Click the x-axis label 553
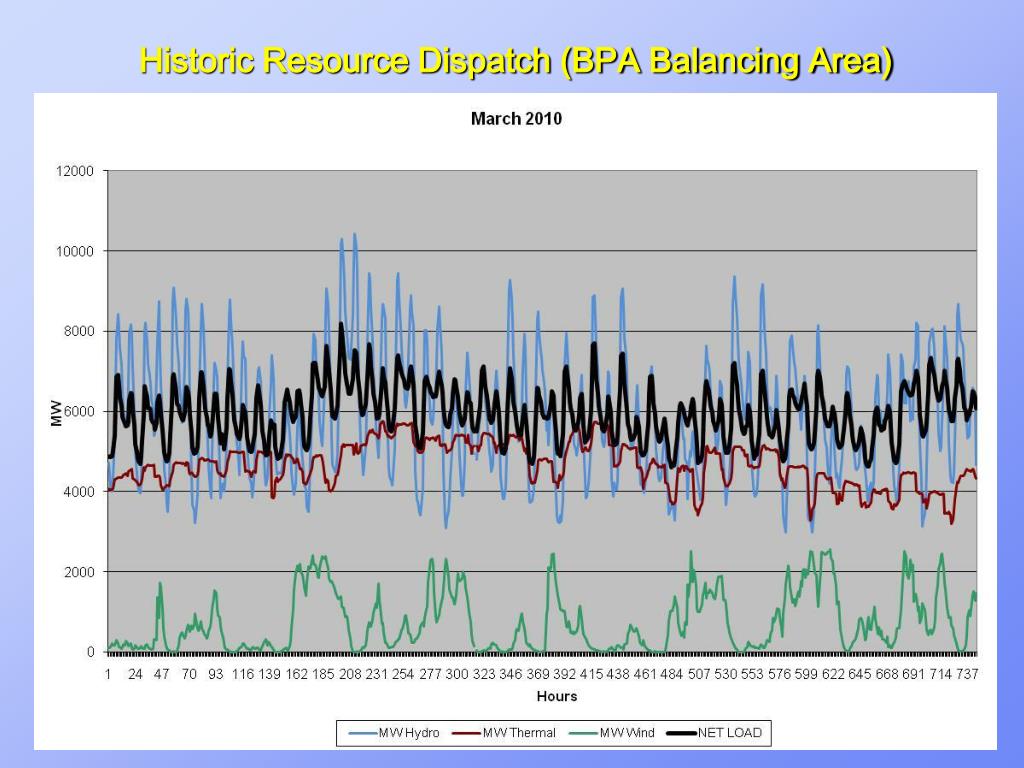1024x768 pixels. point(752,674)
